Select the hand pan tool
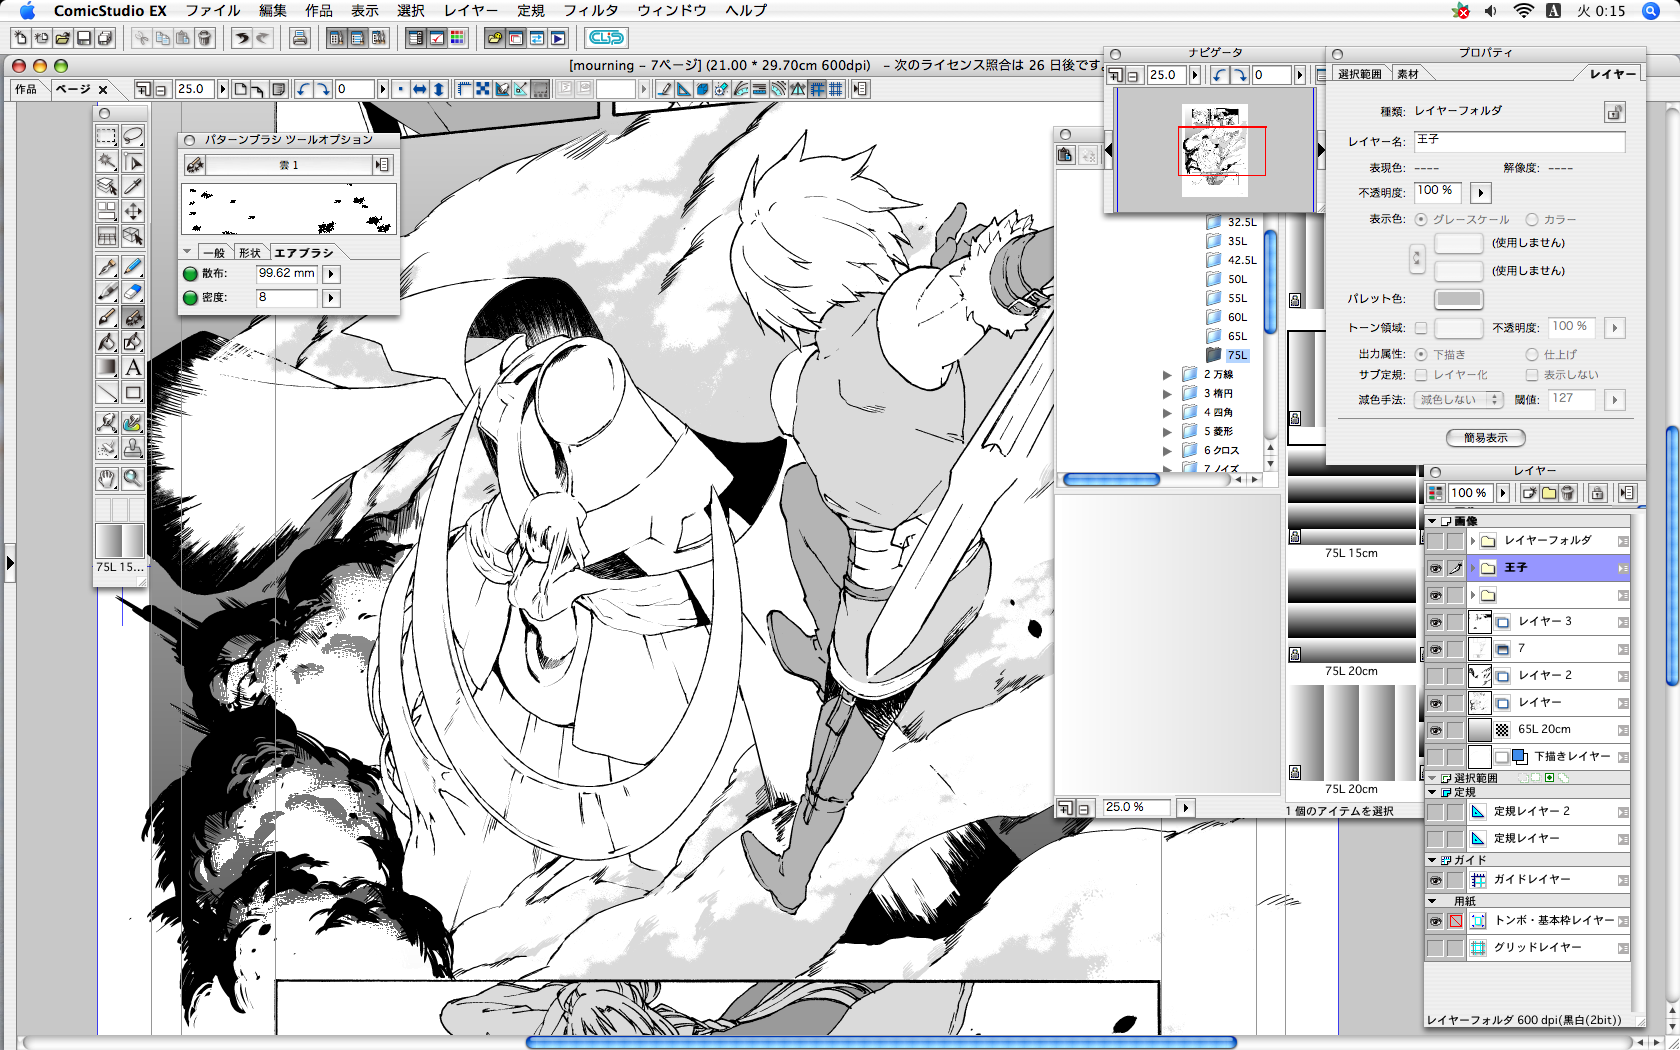Viewport: 1680px width, 1050px height. tap(107, 479)
